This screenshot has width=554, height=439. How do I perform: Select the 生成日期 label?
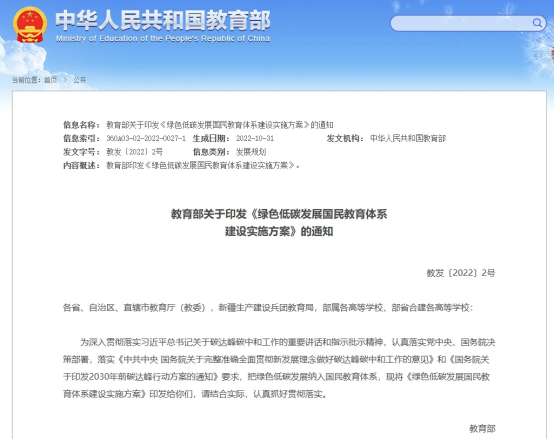coord(211,138)
